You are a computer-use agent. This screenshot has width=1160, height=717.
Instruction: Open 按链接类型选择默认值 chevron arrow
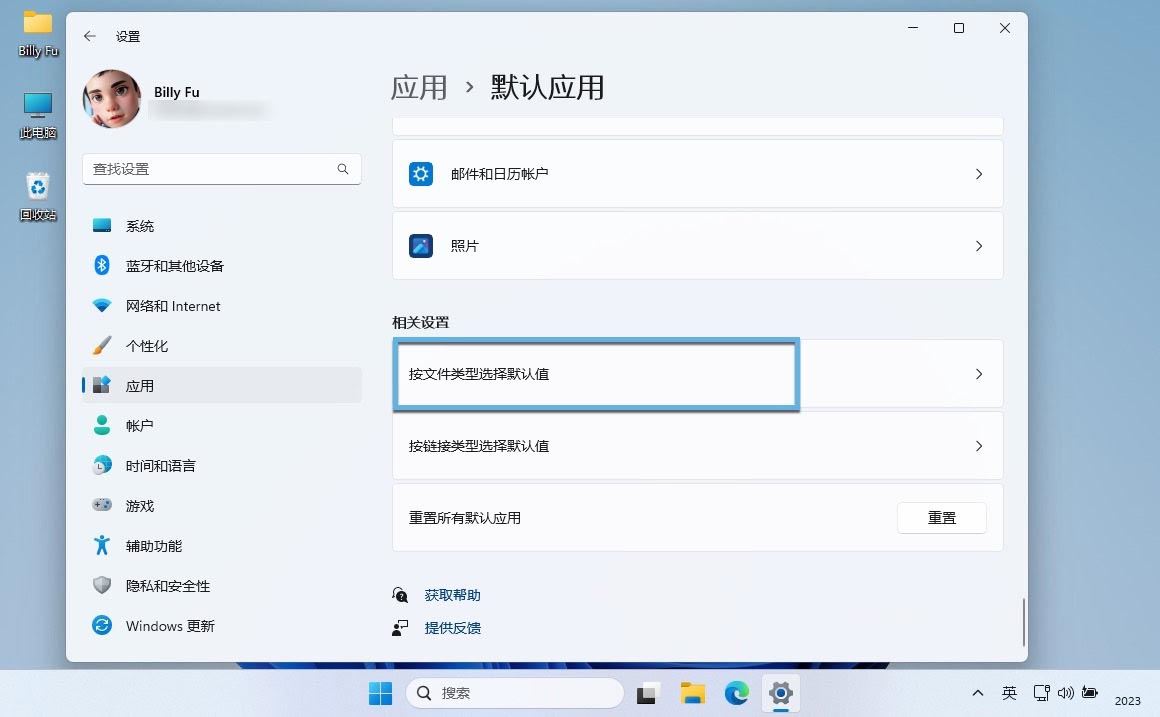(979, 446)
